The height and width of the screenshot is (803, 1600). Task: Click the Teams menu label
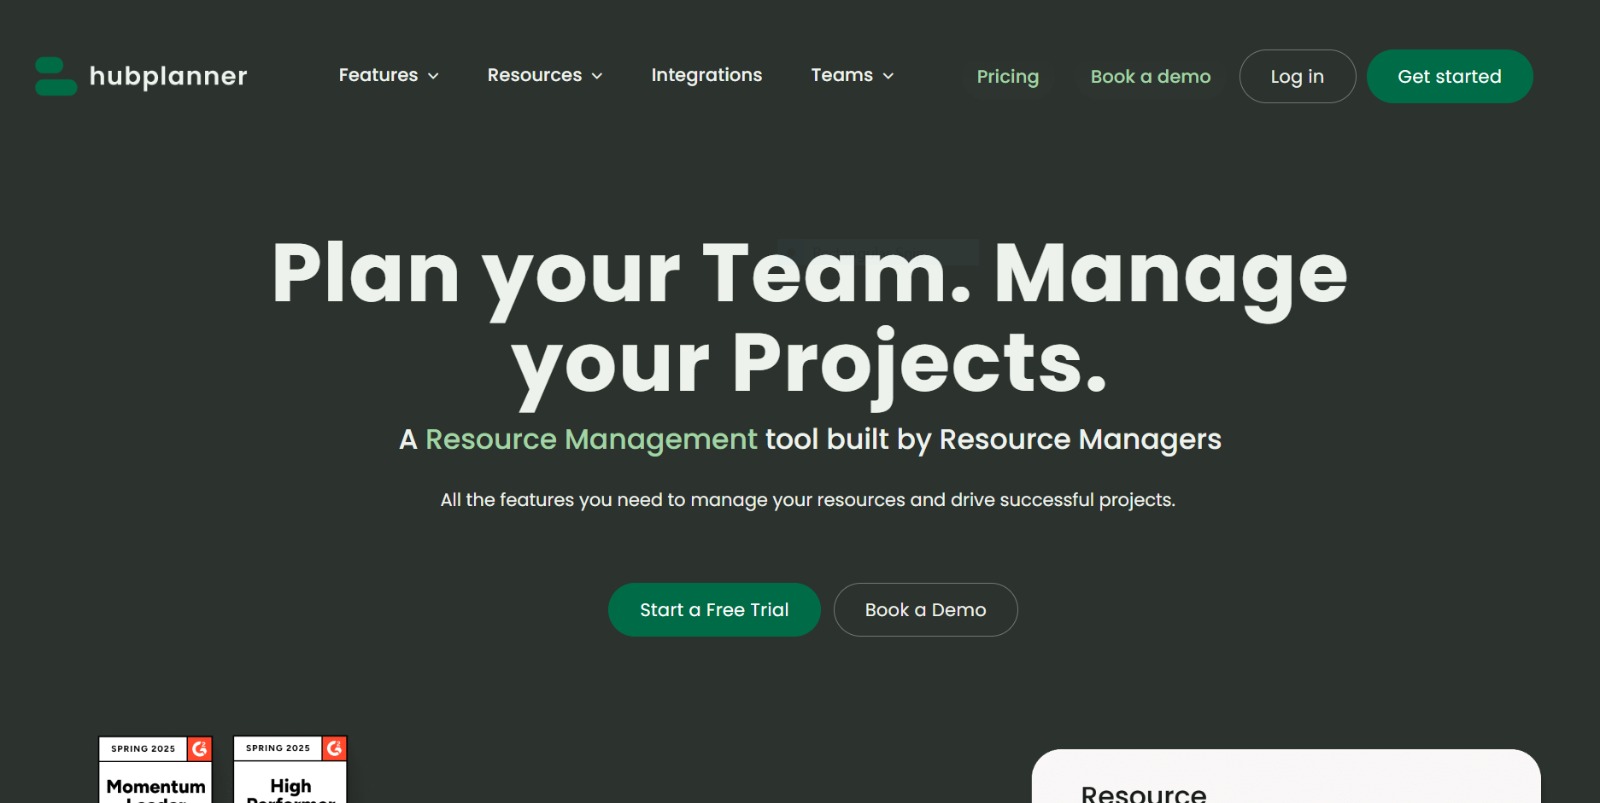point(841,75)
